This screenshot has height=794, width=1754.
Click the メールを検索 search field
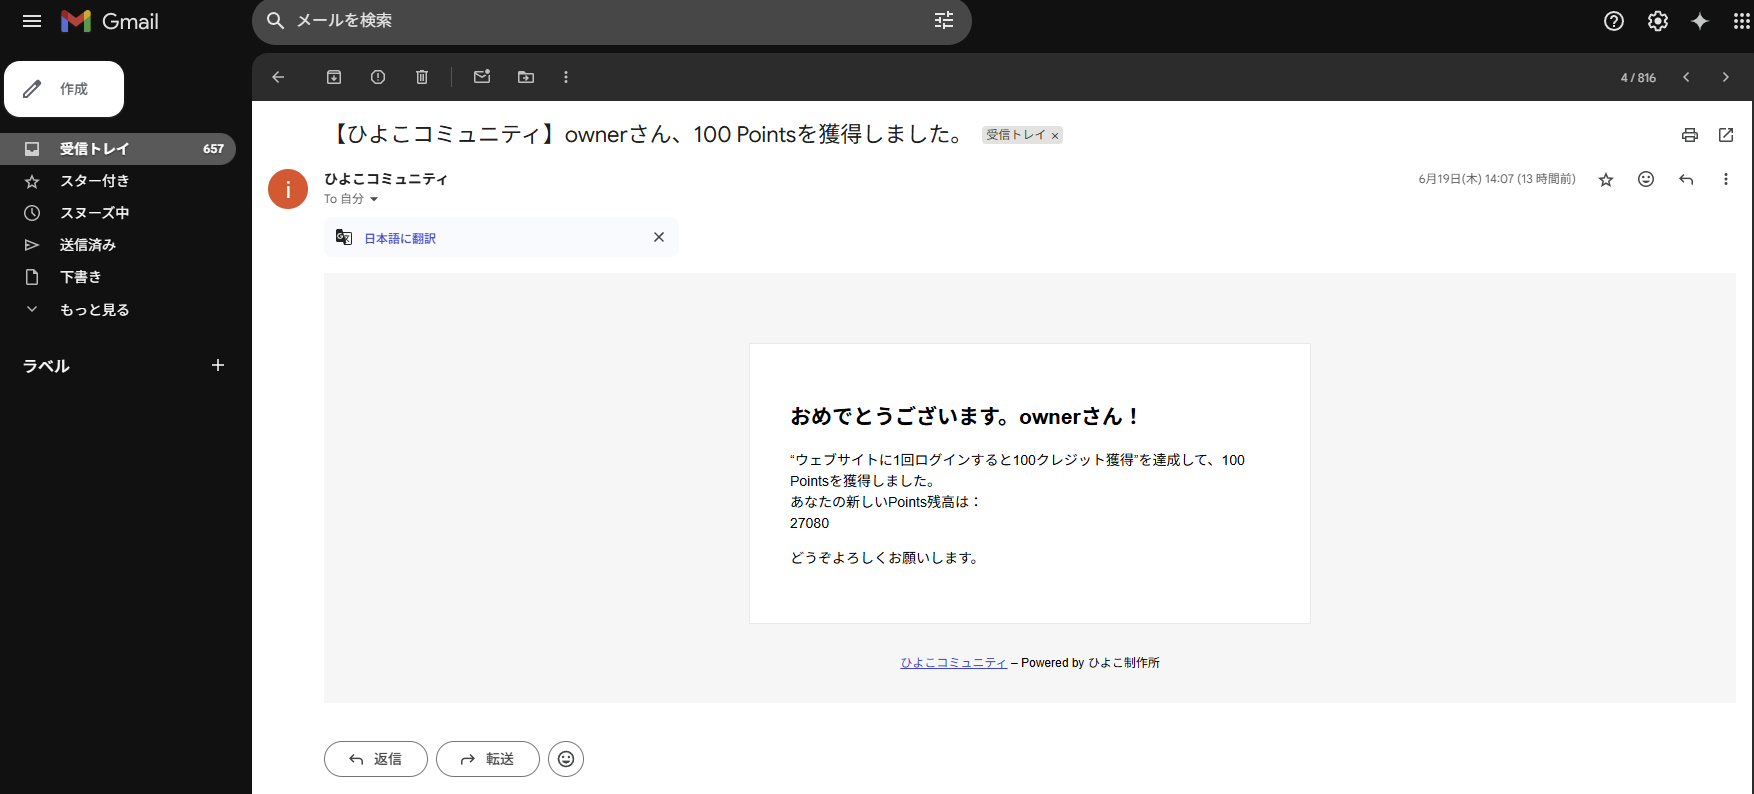coord(600,21)
